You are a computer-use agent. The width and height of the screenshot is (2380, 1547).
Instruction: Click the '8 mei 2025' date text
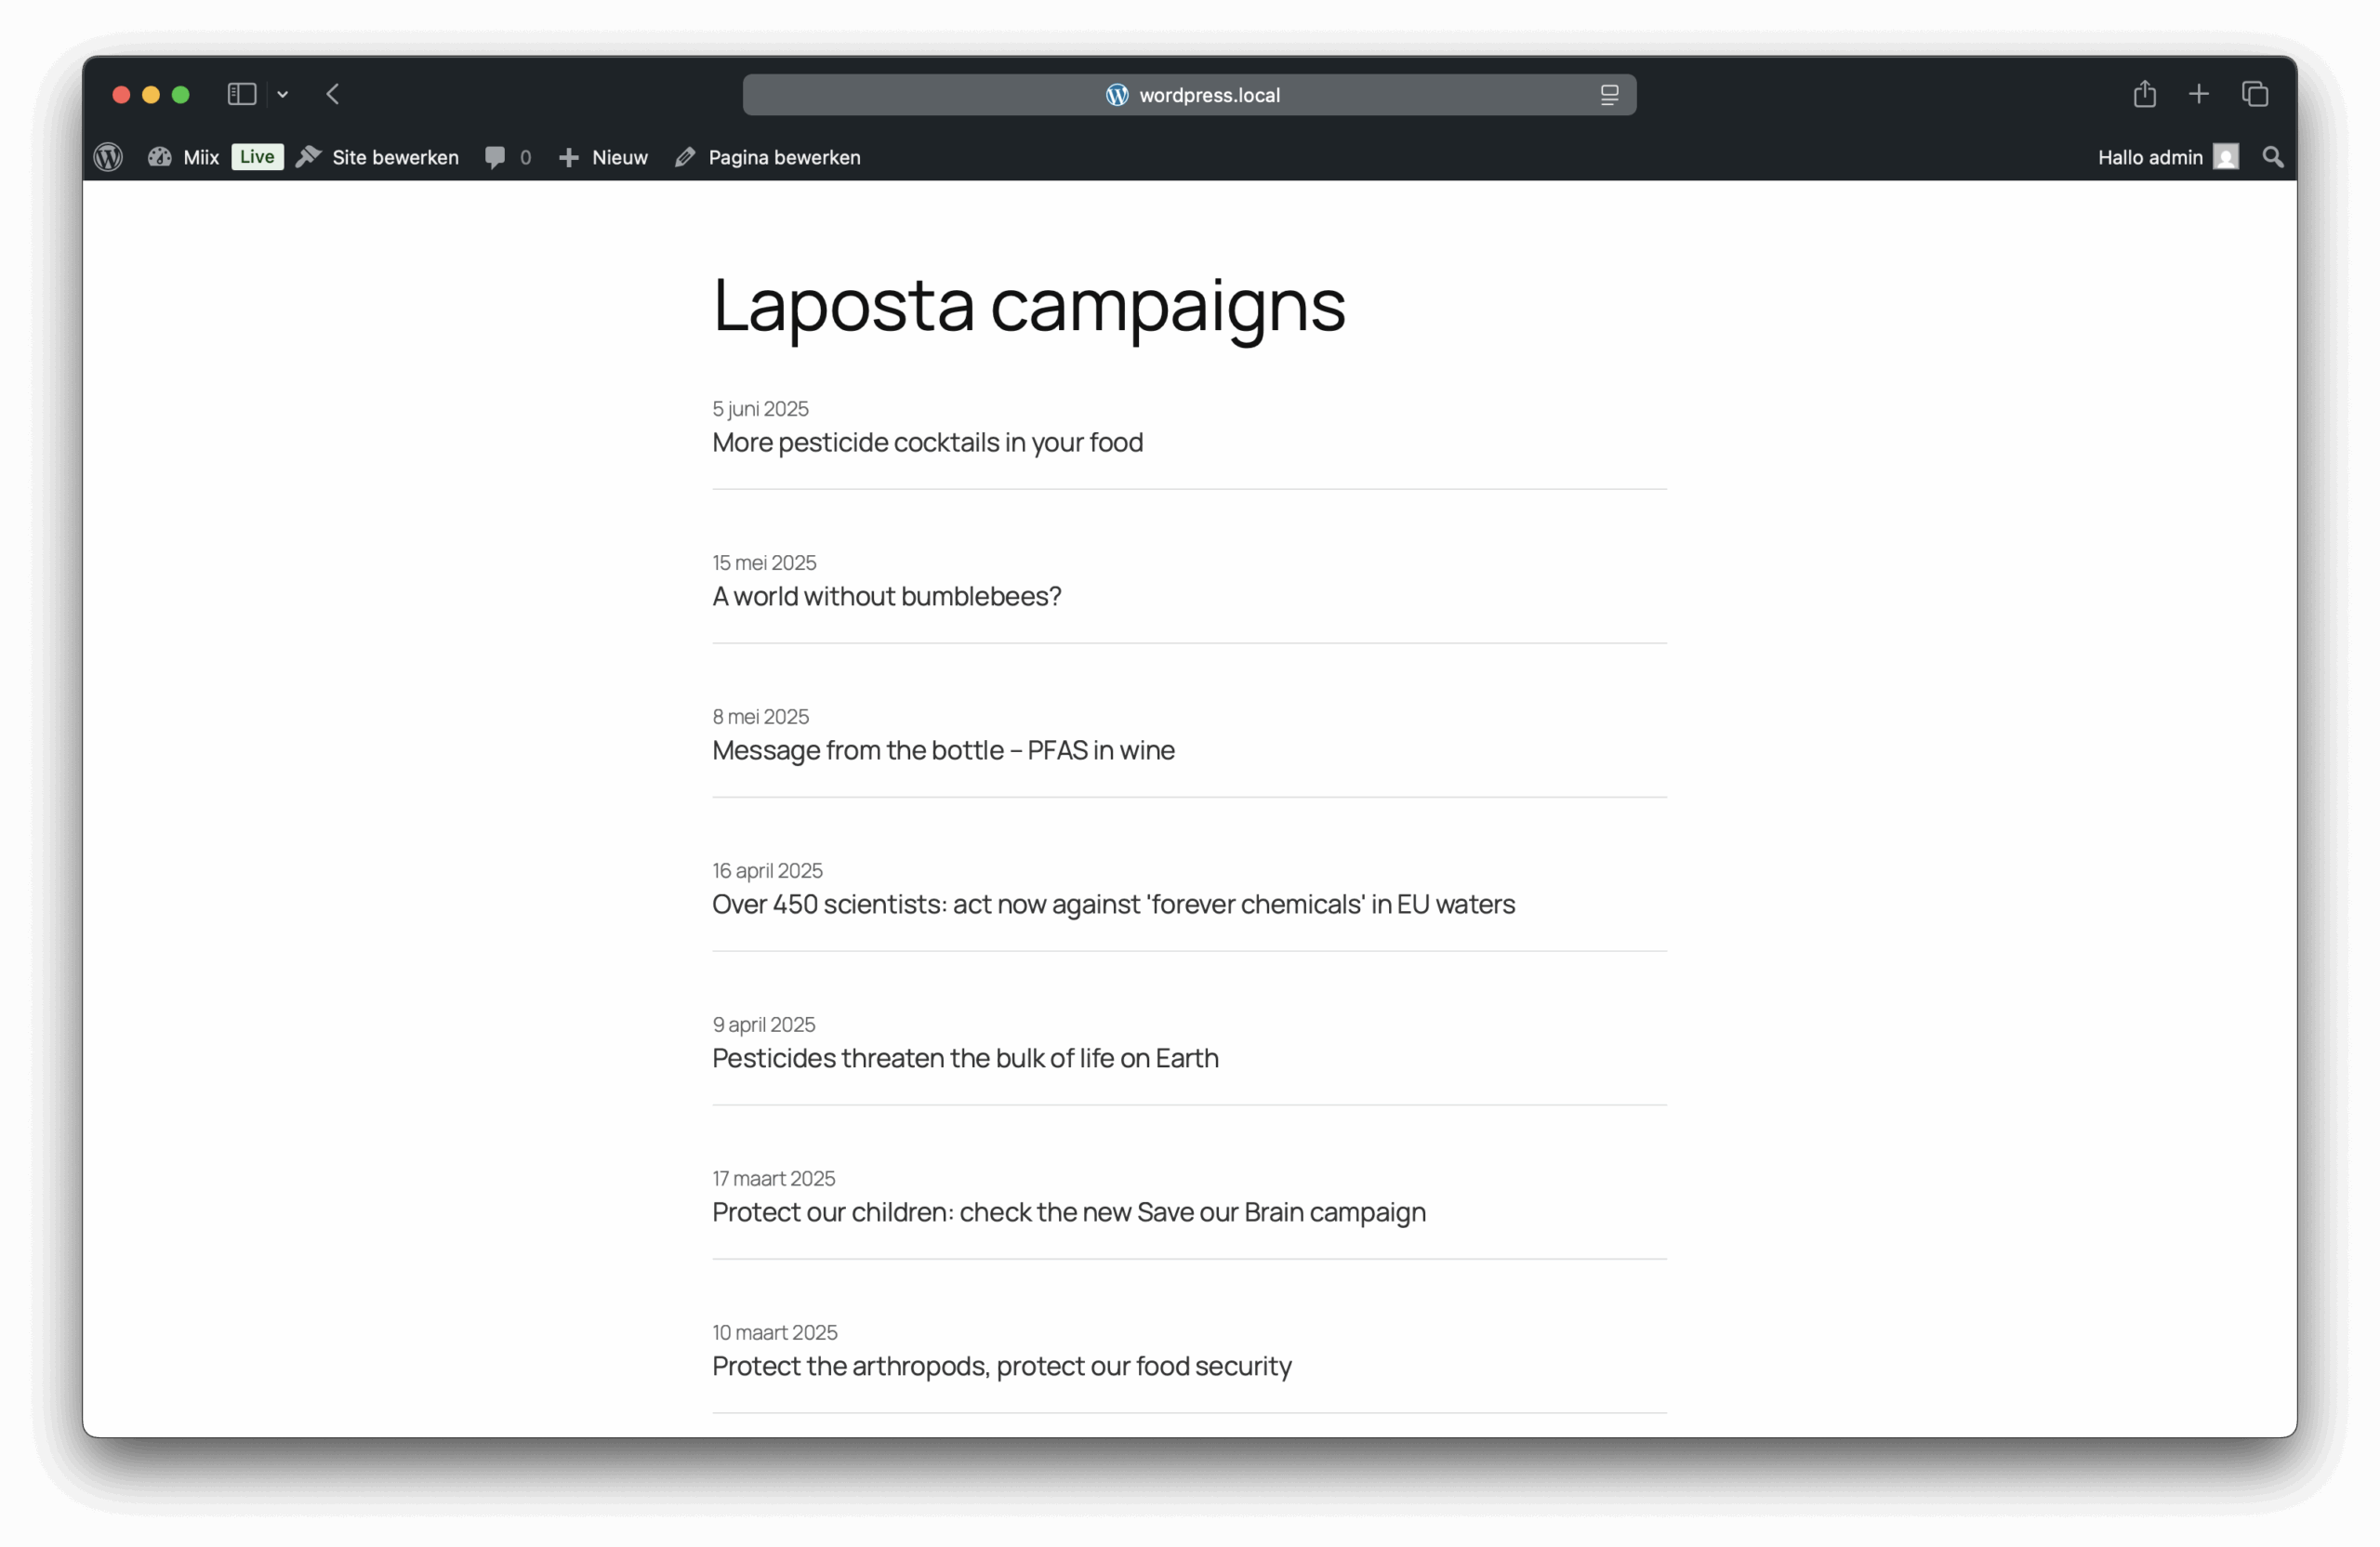pos(760,717)
